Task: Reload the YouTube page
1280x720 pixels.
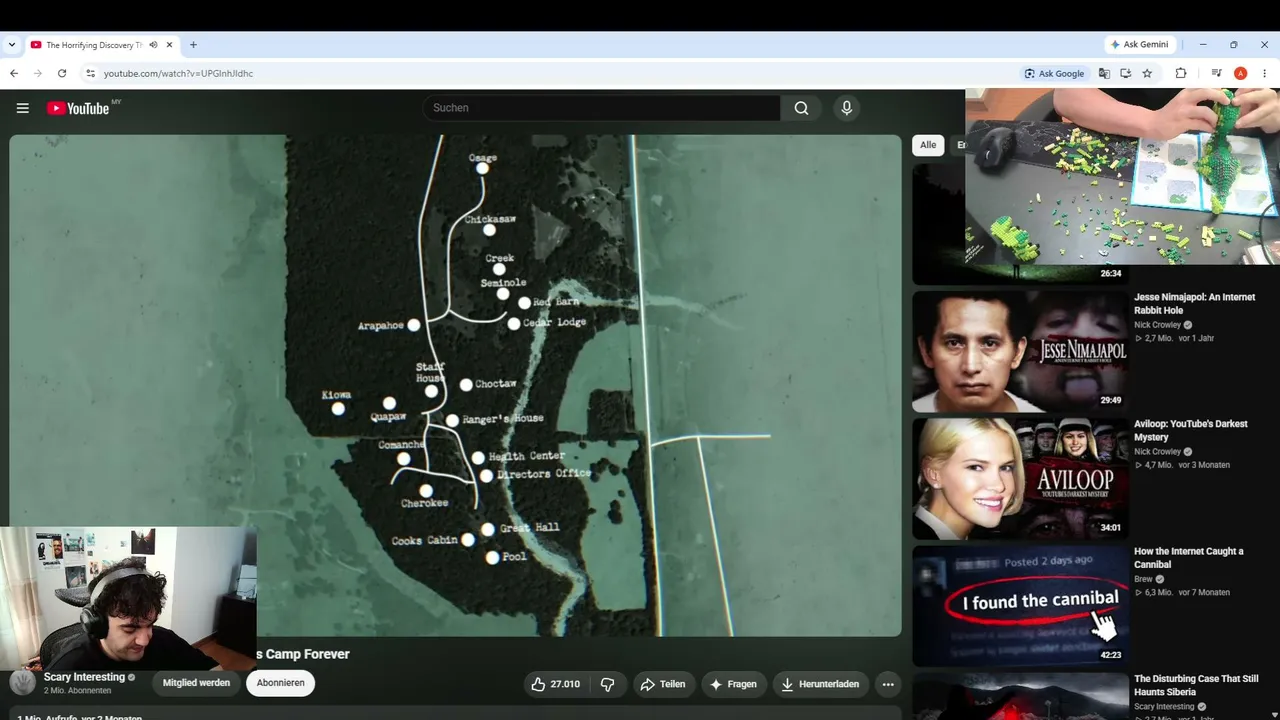Action: click(x=62, y=73)
